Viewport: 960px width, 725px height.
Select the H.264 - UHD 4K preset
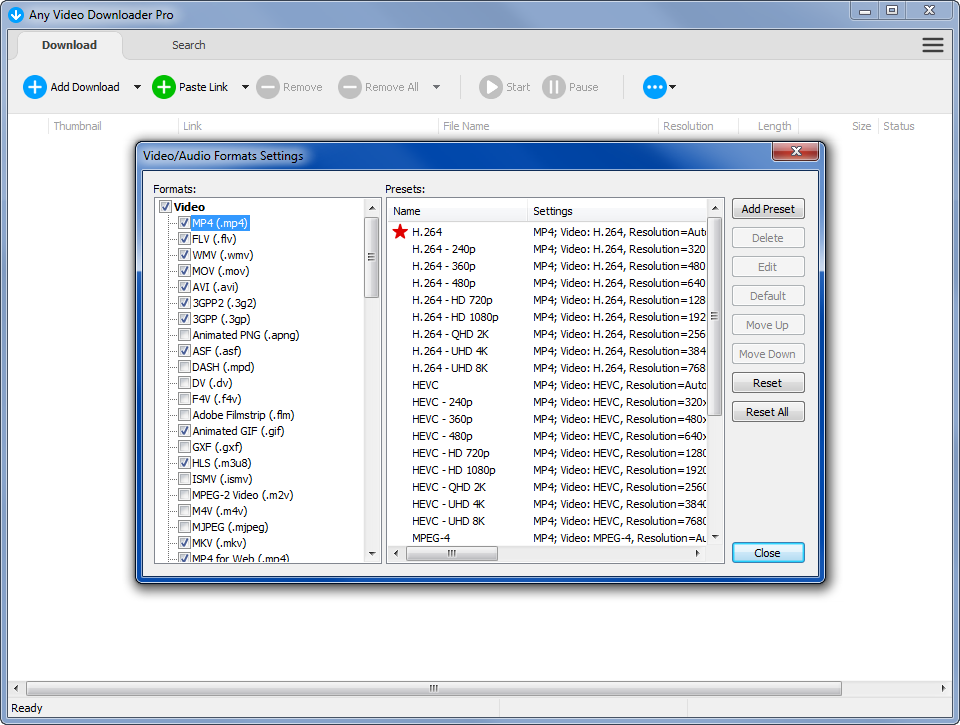point(548,351)
